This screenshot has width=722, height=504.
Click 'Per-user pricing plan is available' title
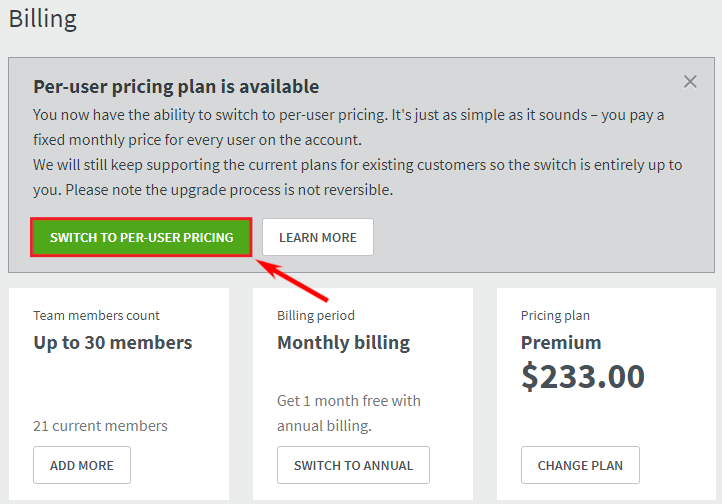pos(176,87)
